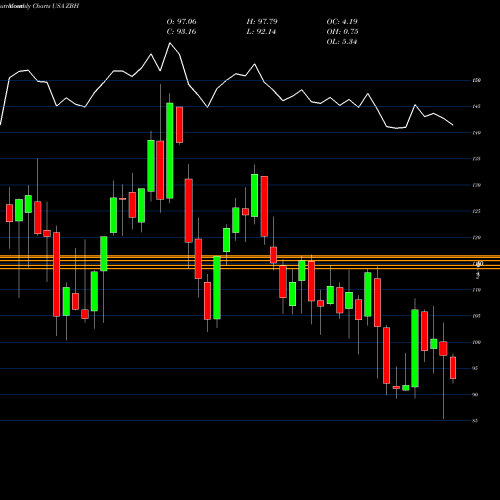Click the highest peak of the white line
Viewport: 500px width, 500px height.
pyautogui.click(x=170, y=43)
